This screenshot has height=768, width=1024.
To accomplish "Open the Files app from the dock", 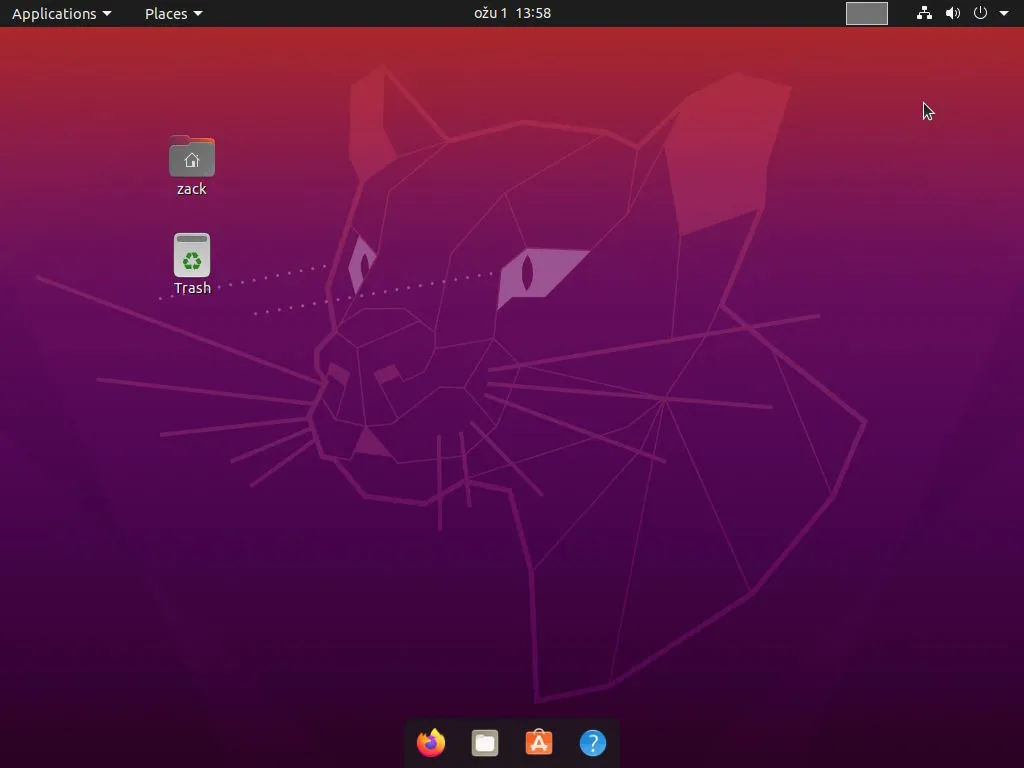I will [484, 743].
